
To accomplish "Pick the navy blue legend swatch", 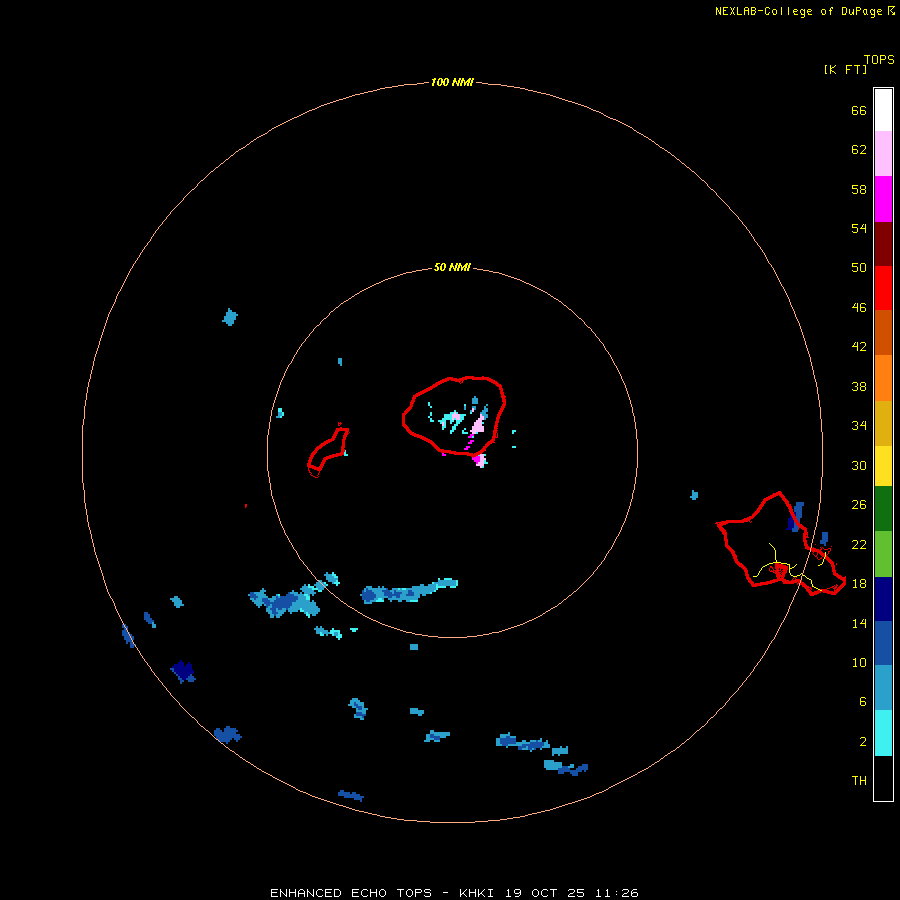I will tap(883, 599).
